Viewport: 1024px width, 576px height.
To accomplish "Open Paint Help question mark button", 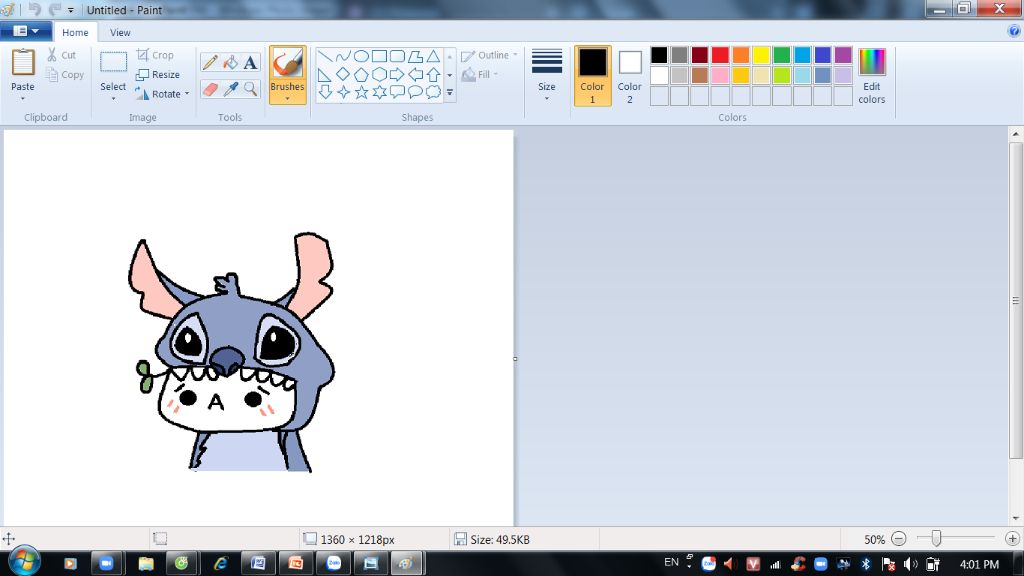I will 1014,31.
